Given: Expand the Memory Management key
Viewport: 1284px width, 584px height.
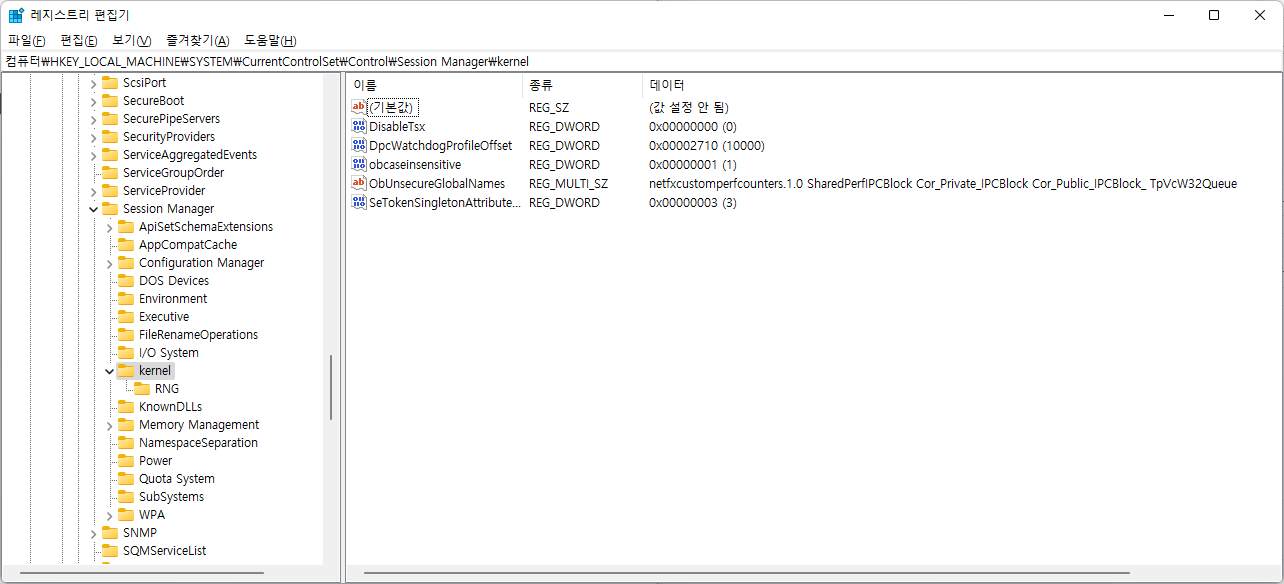Looking at the screenshot, I should [109, 425].
